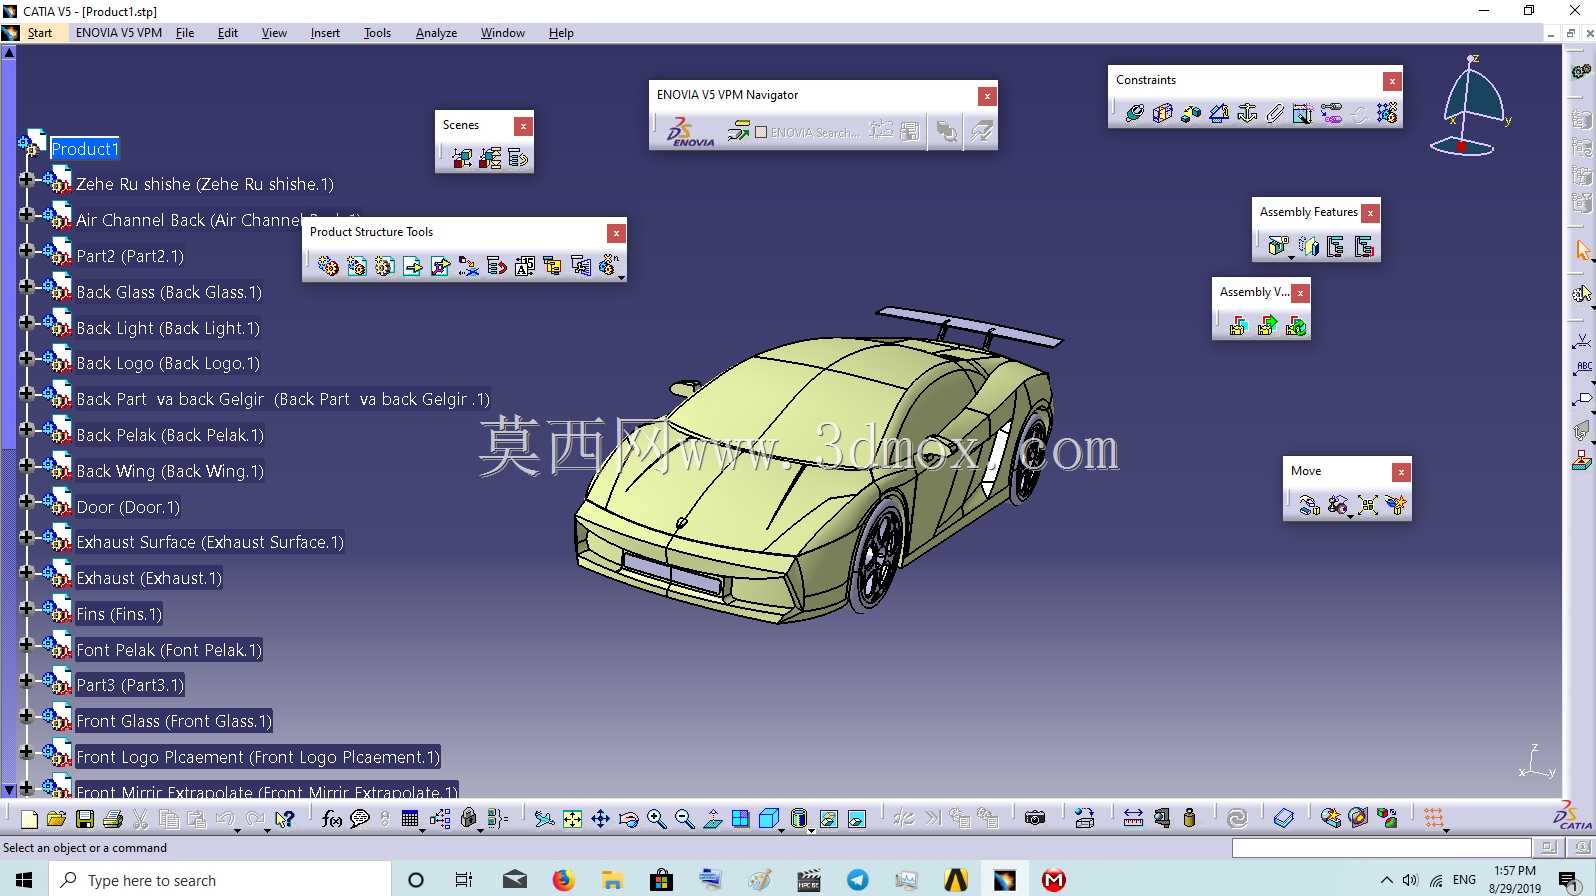Close the Move toolbar
Screen dimensions: 1596x896
[1402, 472]
